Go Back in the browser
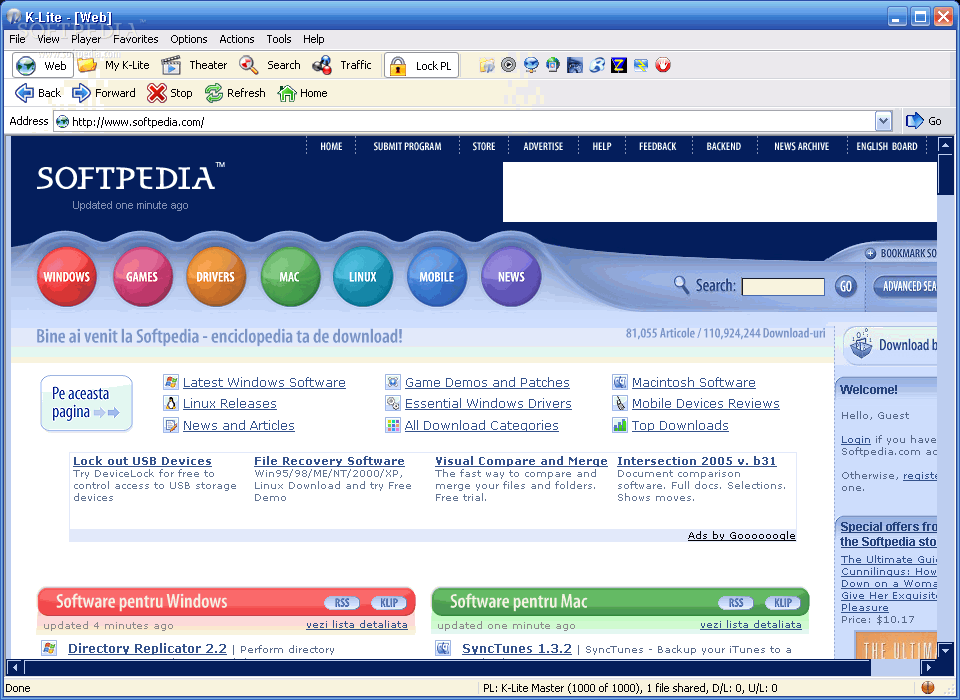The width and height of the screenshot is (960, 700). (x=38, y=93)
